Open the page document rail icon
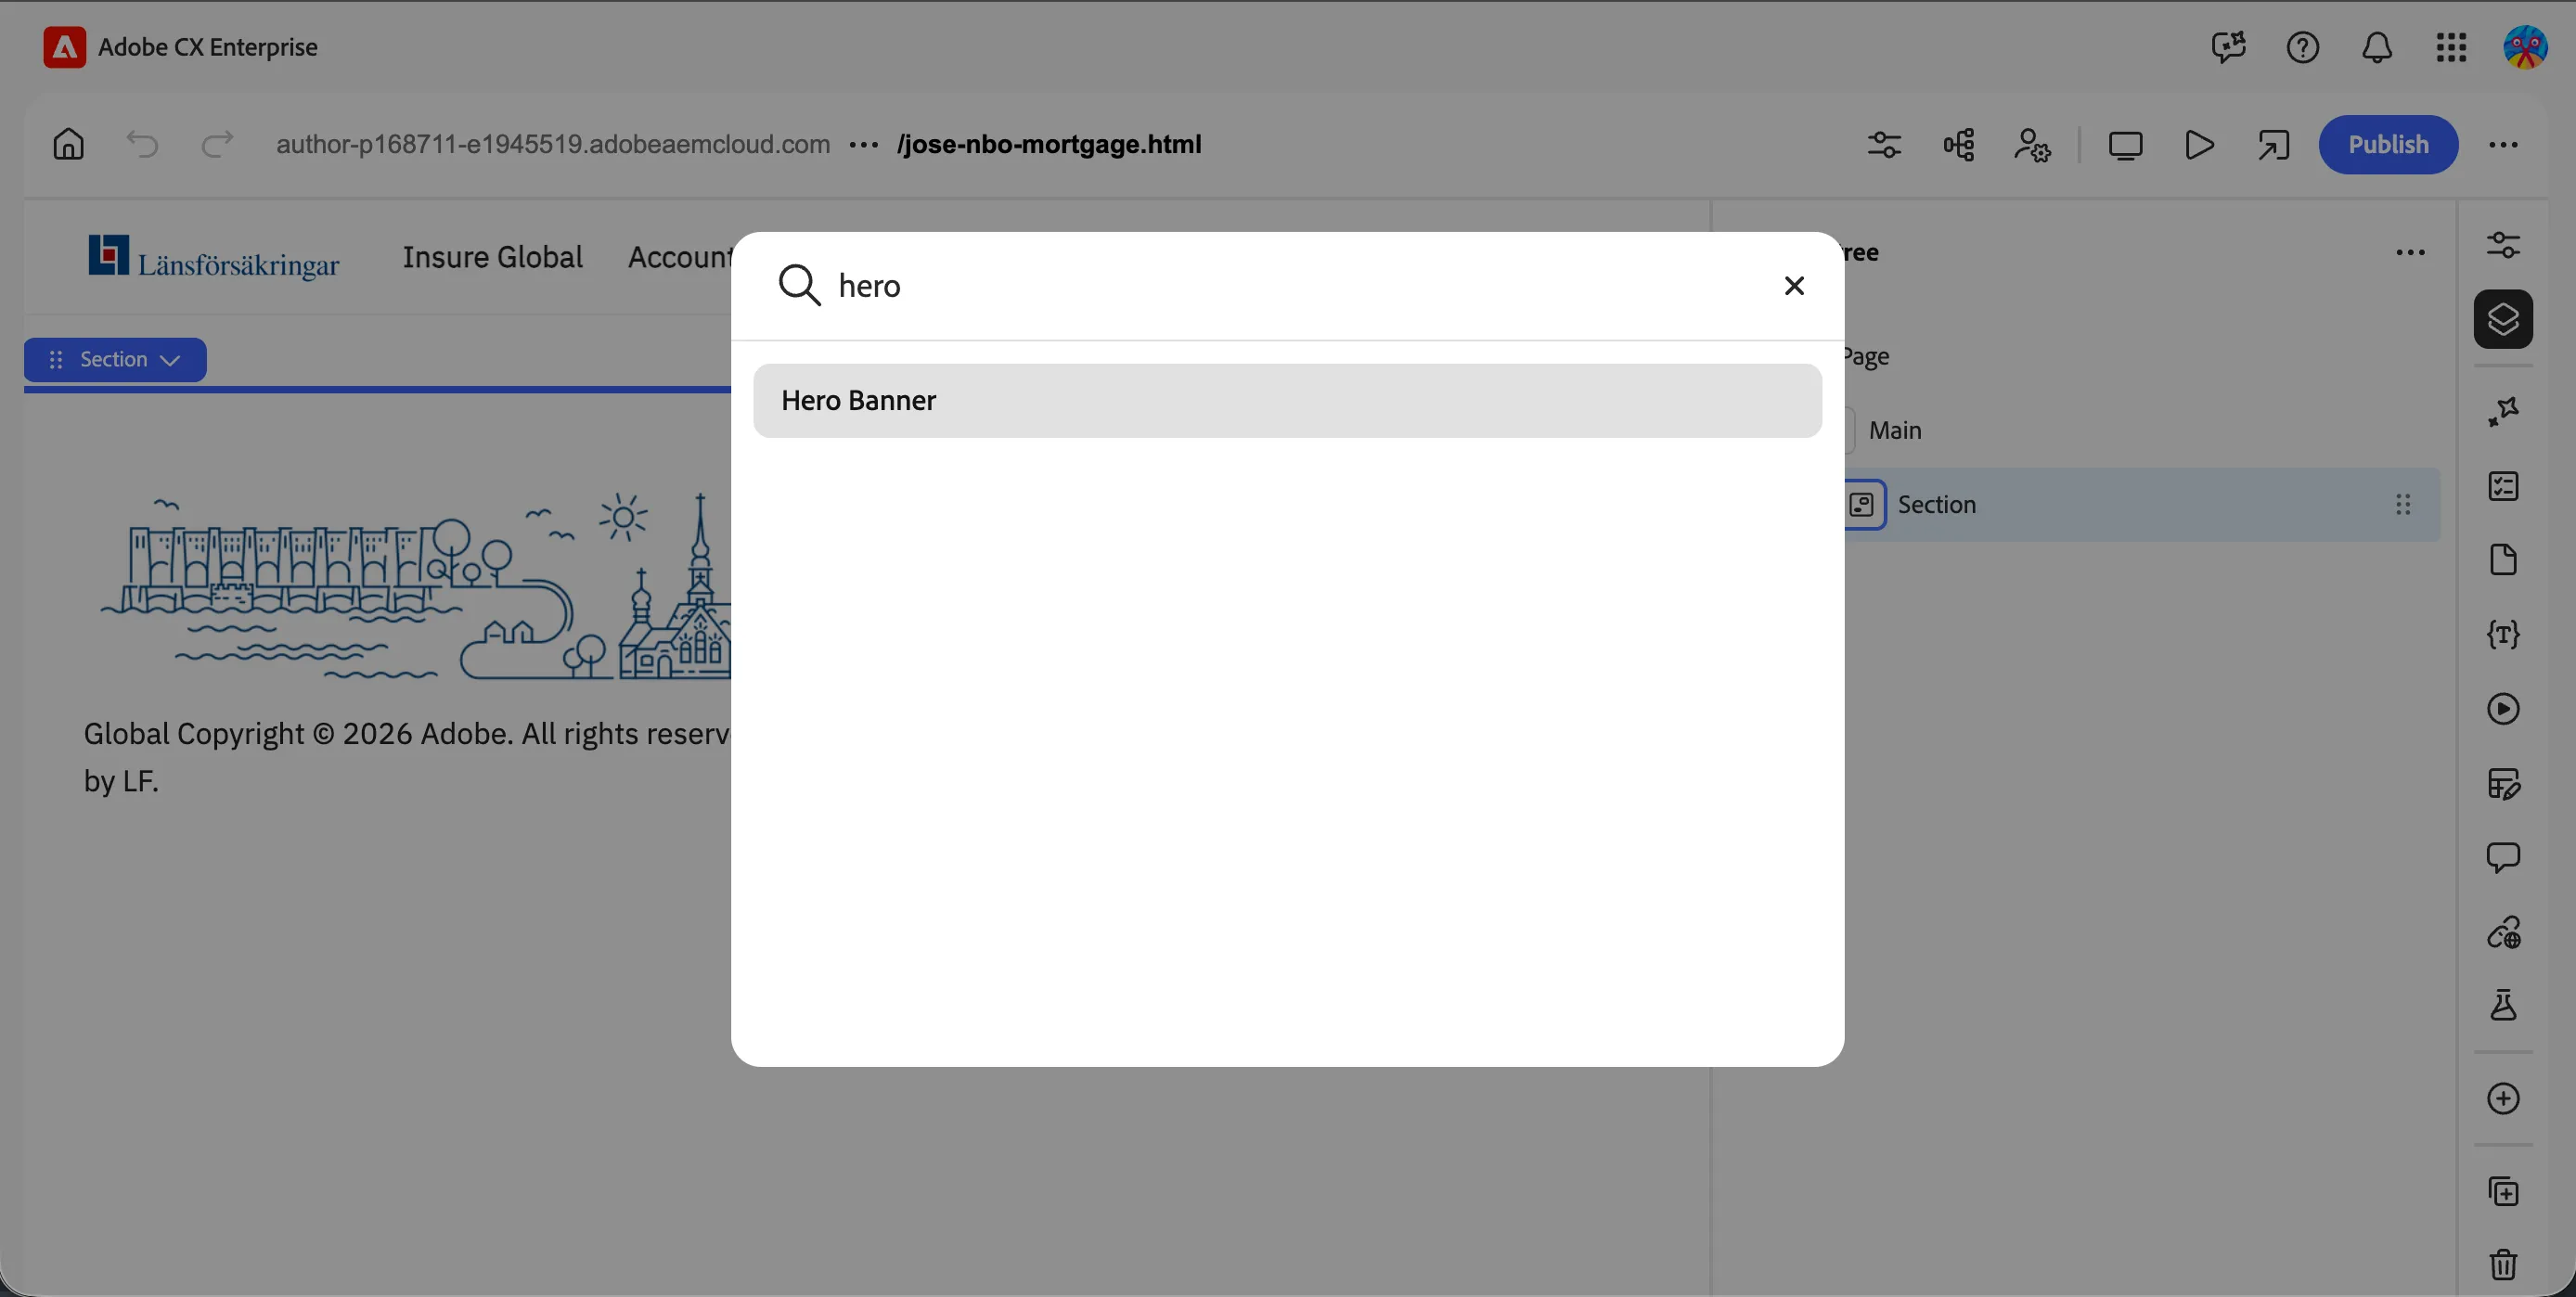The image size is (2576, 1297). [2503, 560]
